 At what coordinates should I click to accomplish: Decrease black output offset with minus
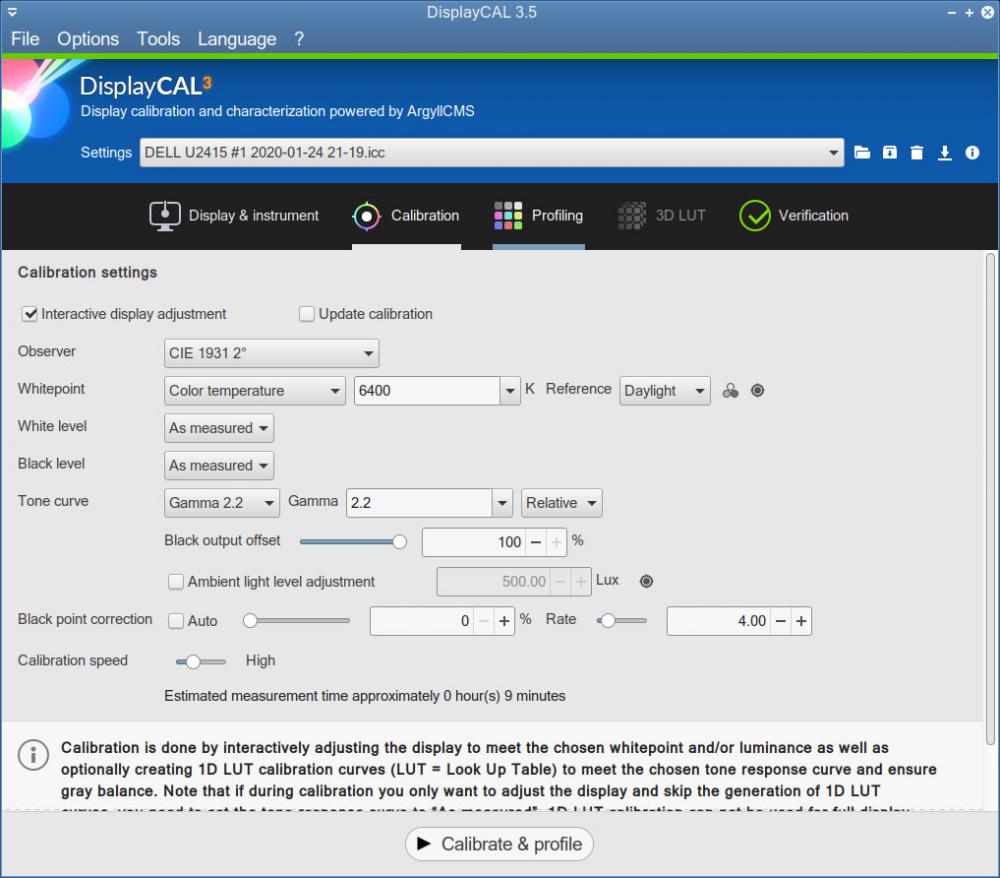tap(536, 542)
